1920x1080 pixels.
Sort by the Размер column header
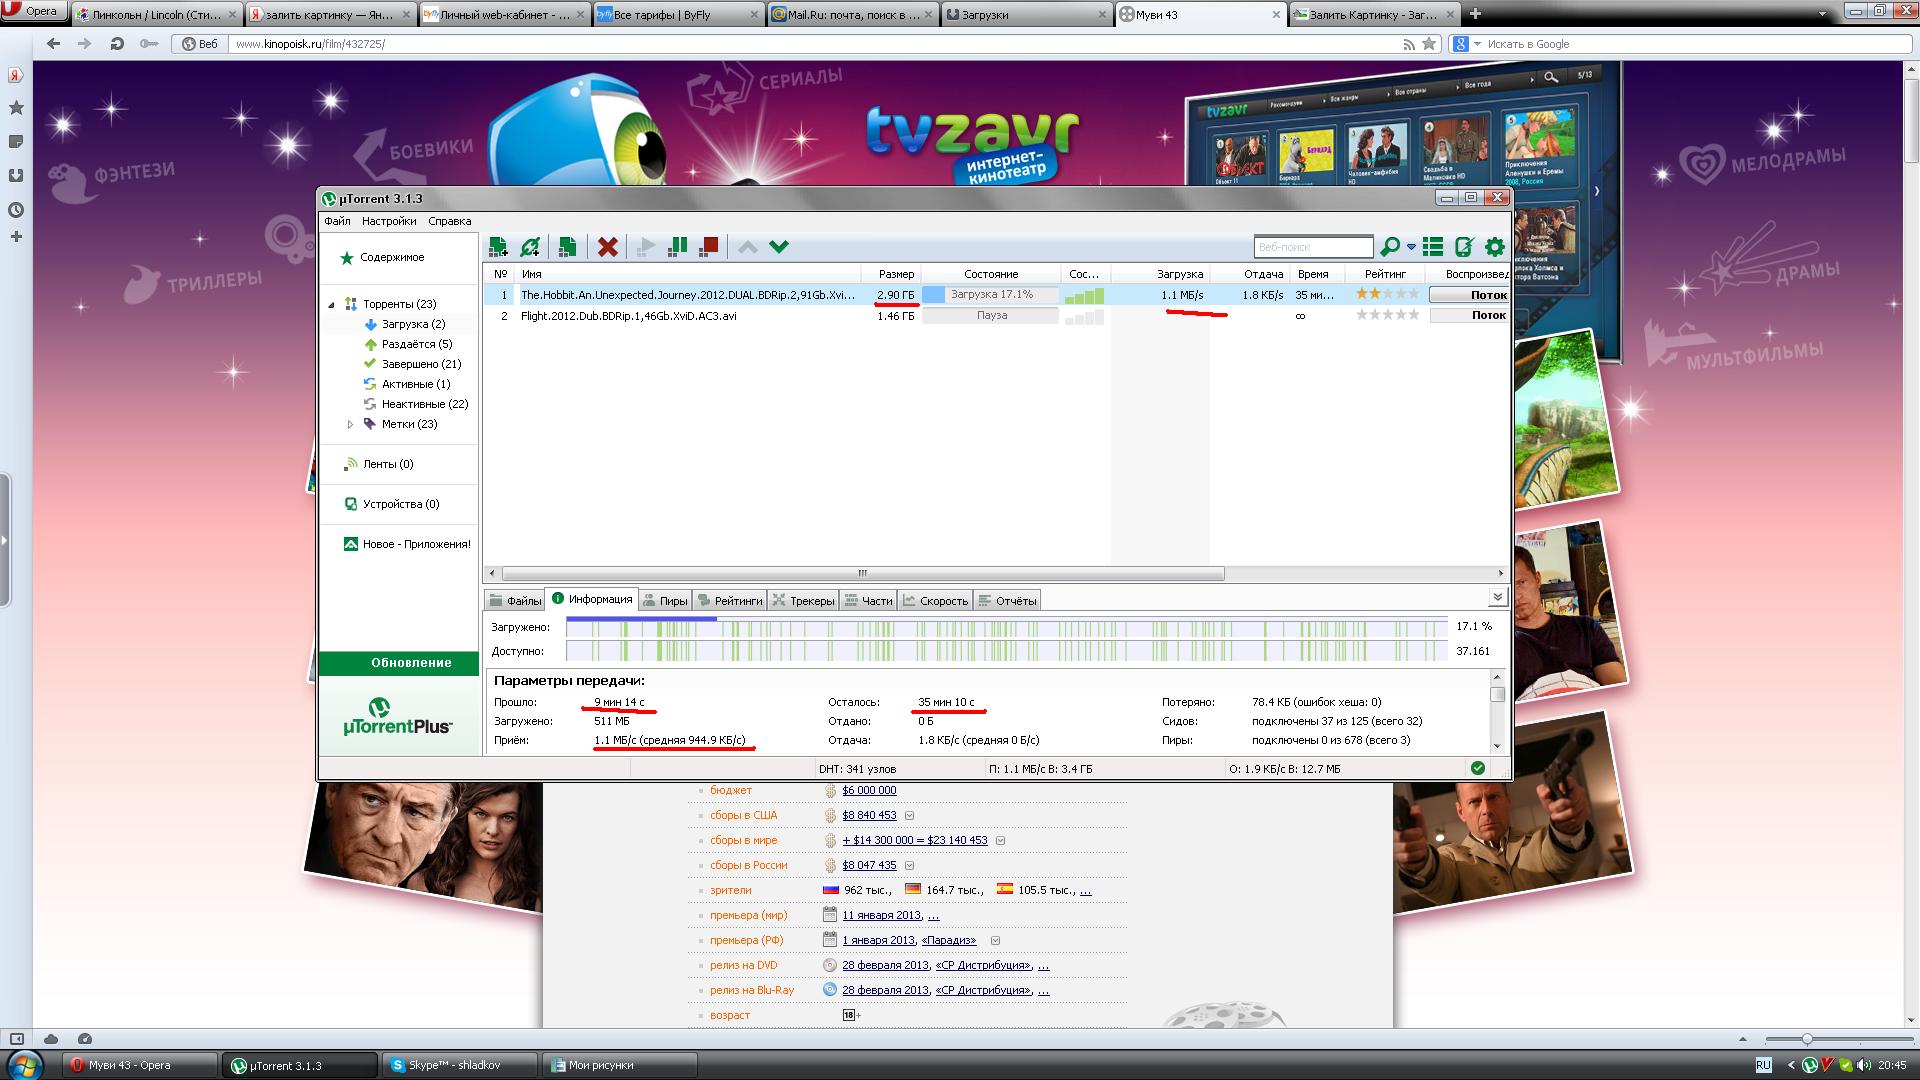[x=896, y=274]
